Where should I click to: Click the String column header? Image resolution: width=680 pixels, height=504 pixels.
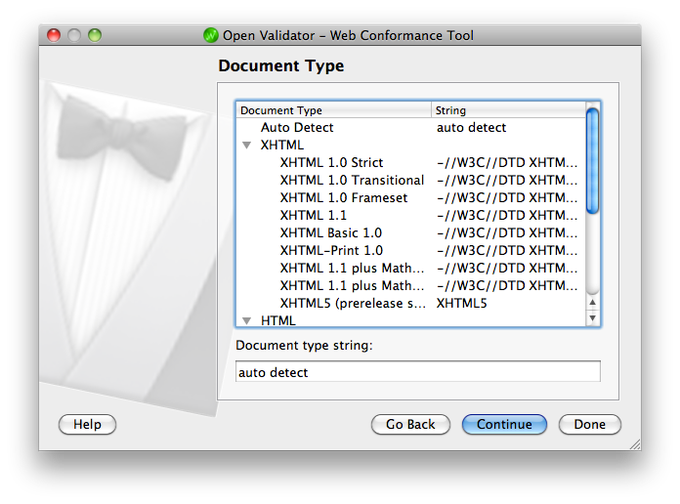[x=508, y=110]
